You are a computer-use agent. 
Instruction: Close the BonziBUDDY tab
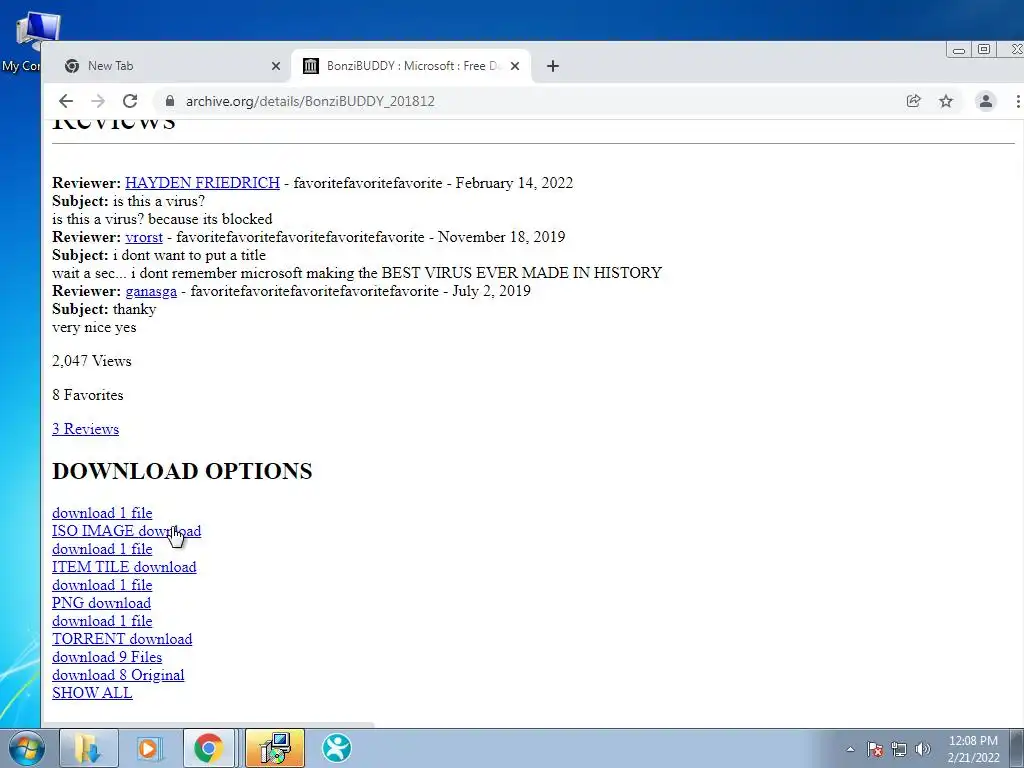pos(515,66)
